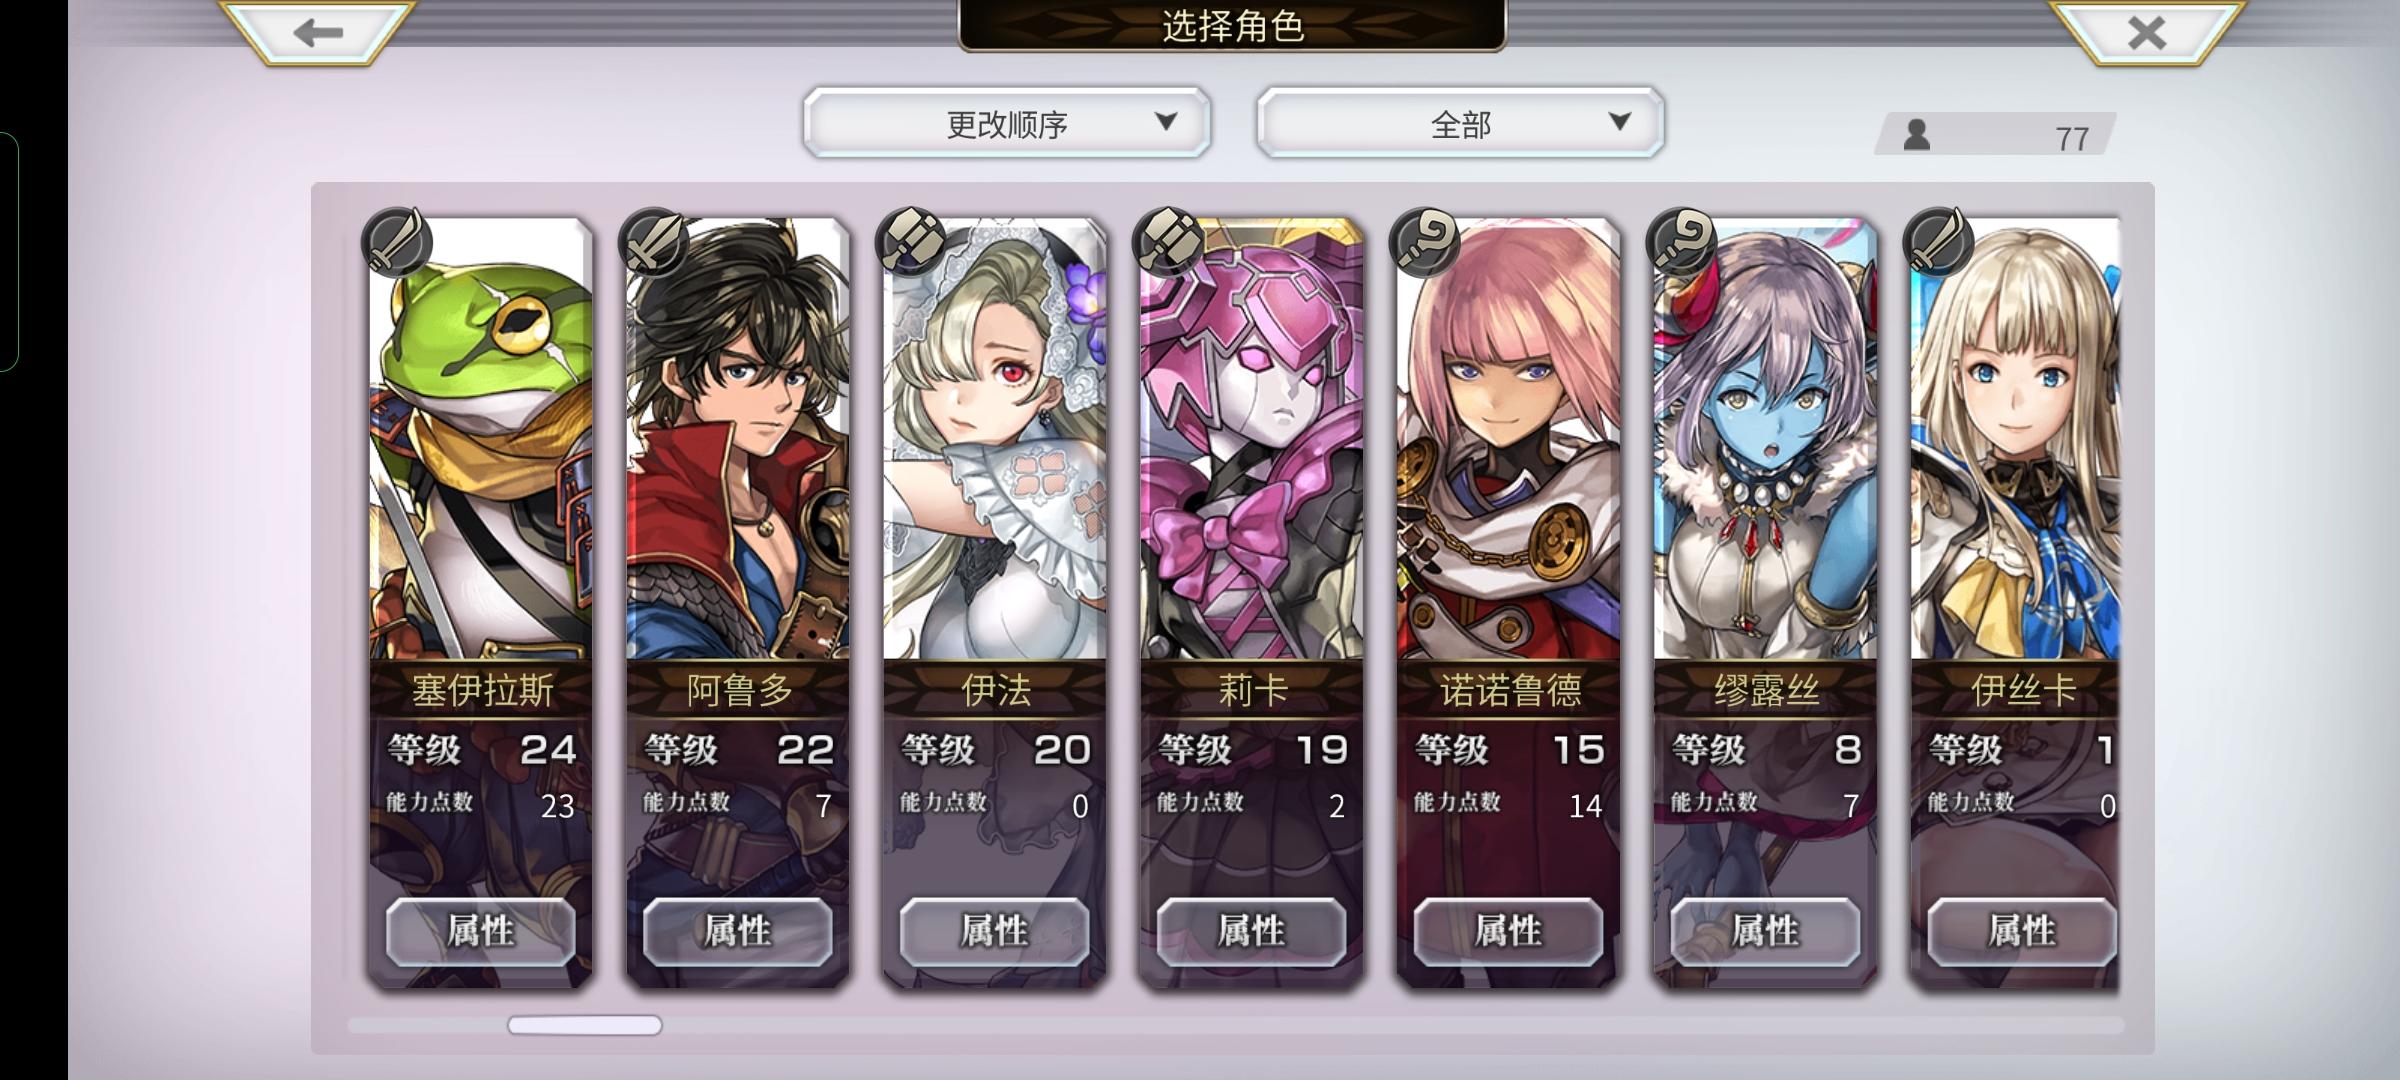2400x1080 pixels.
Task: Click the hammer weapon icon on 伊法
Action: 911,242
